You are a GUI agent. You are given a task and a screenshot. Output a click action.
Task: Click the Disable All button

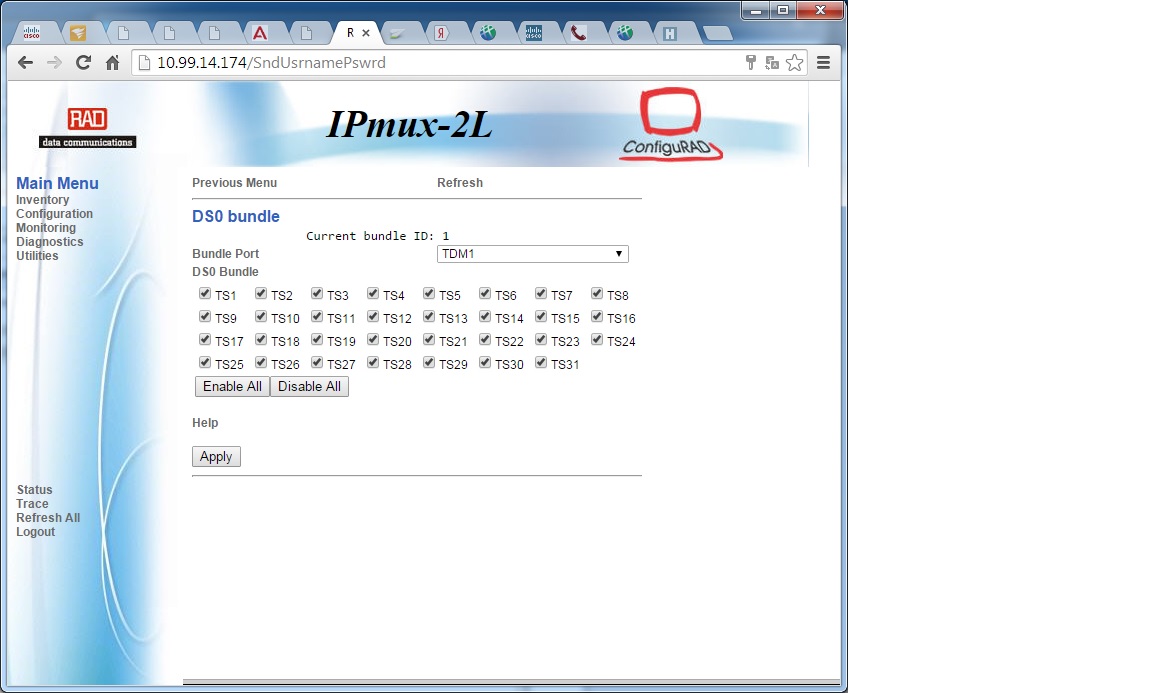[309, 387]
